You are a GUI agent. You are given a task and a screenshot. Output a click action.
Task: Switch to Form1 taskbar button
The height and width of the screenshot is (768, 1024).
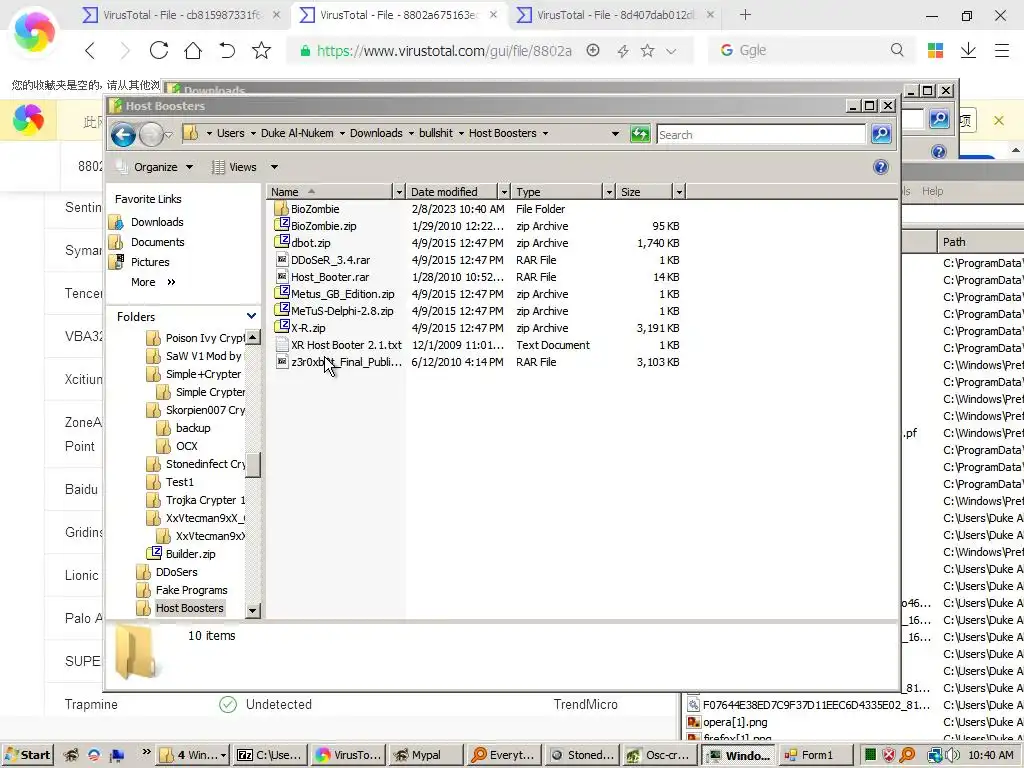(816, 755)
